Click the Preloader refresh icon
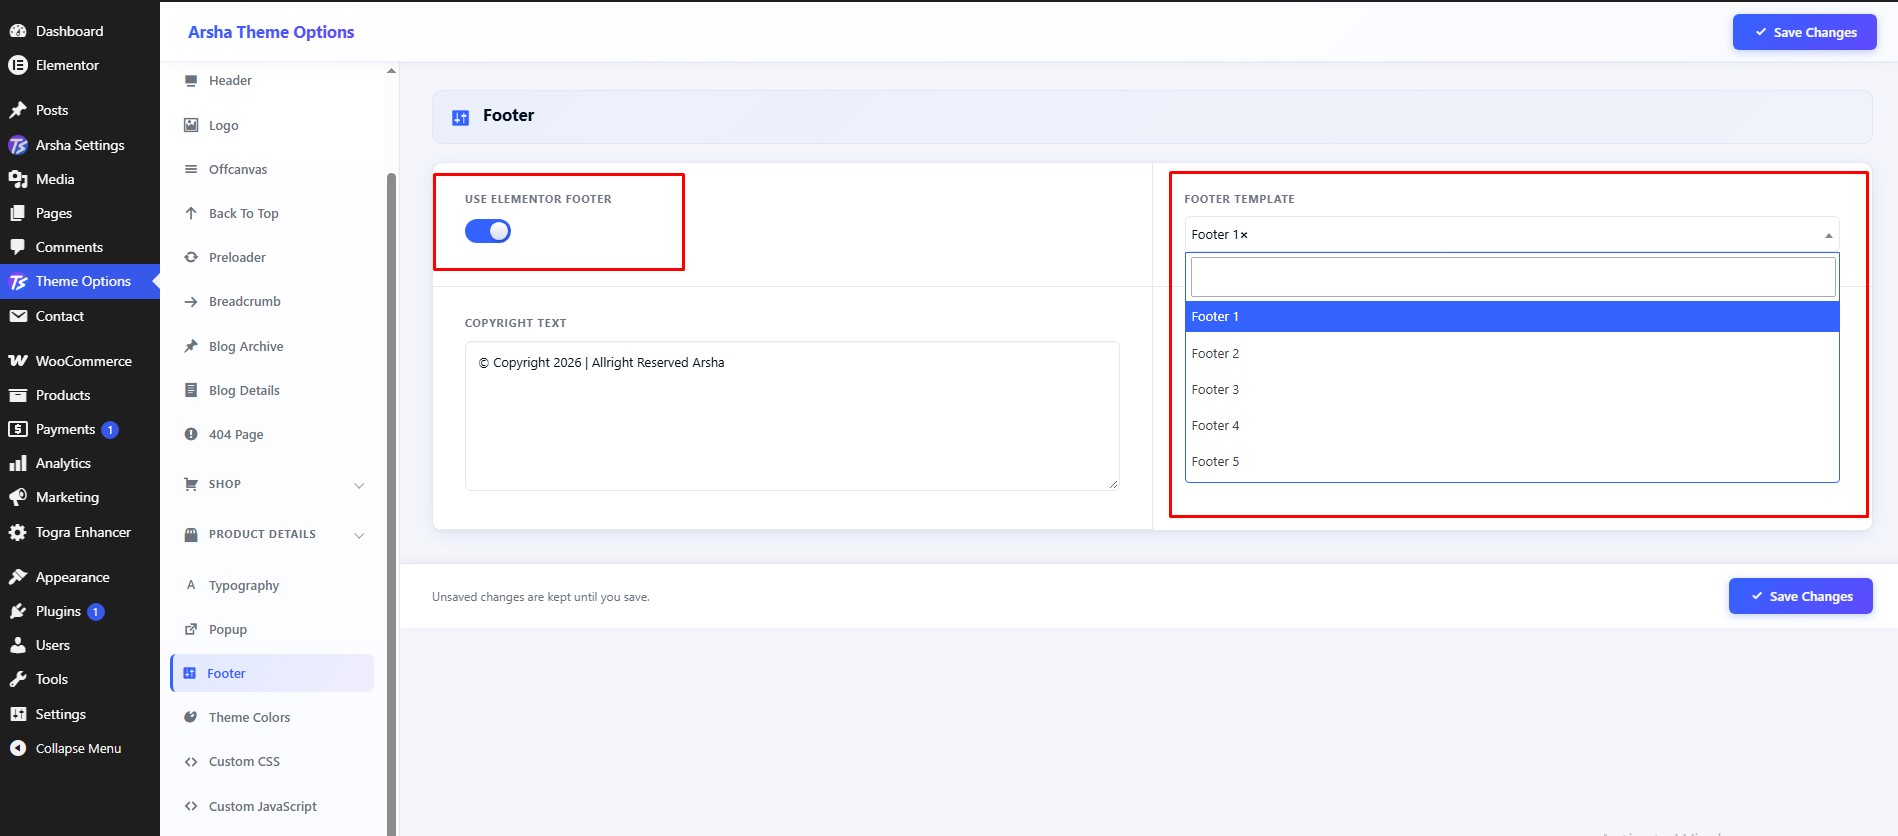Screen dimensions: 1898x836 tap(191, 257)
